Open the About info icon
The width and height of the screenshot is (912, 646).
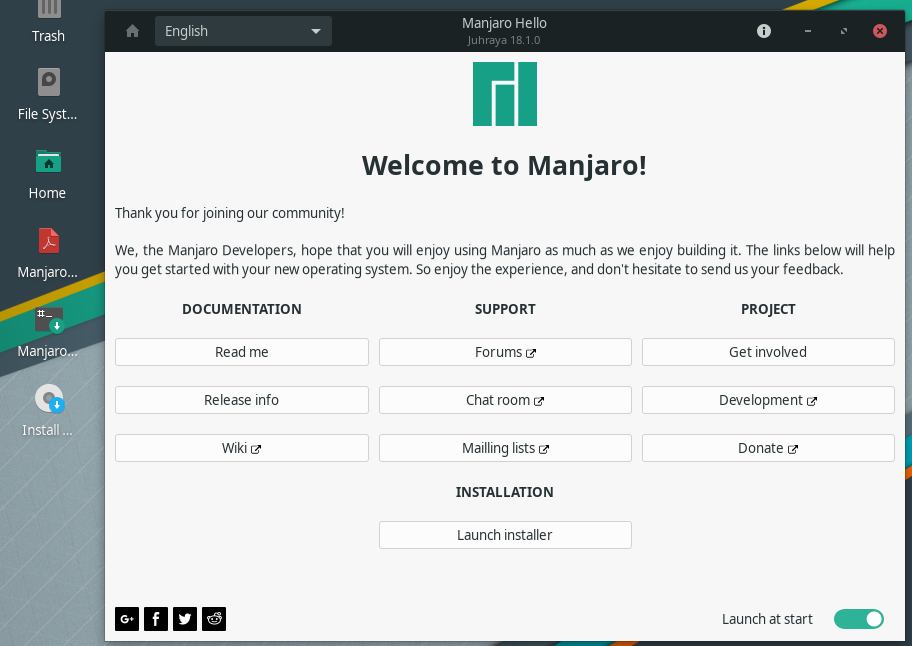(764, 31)
